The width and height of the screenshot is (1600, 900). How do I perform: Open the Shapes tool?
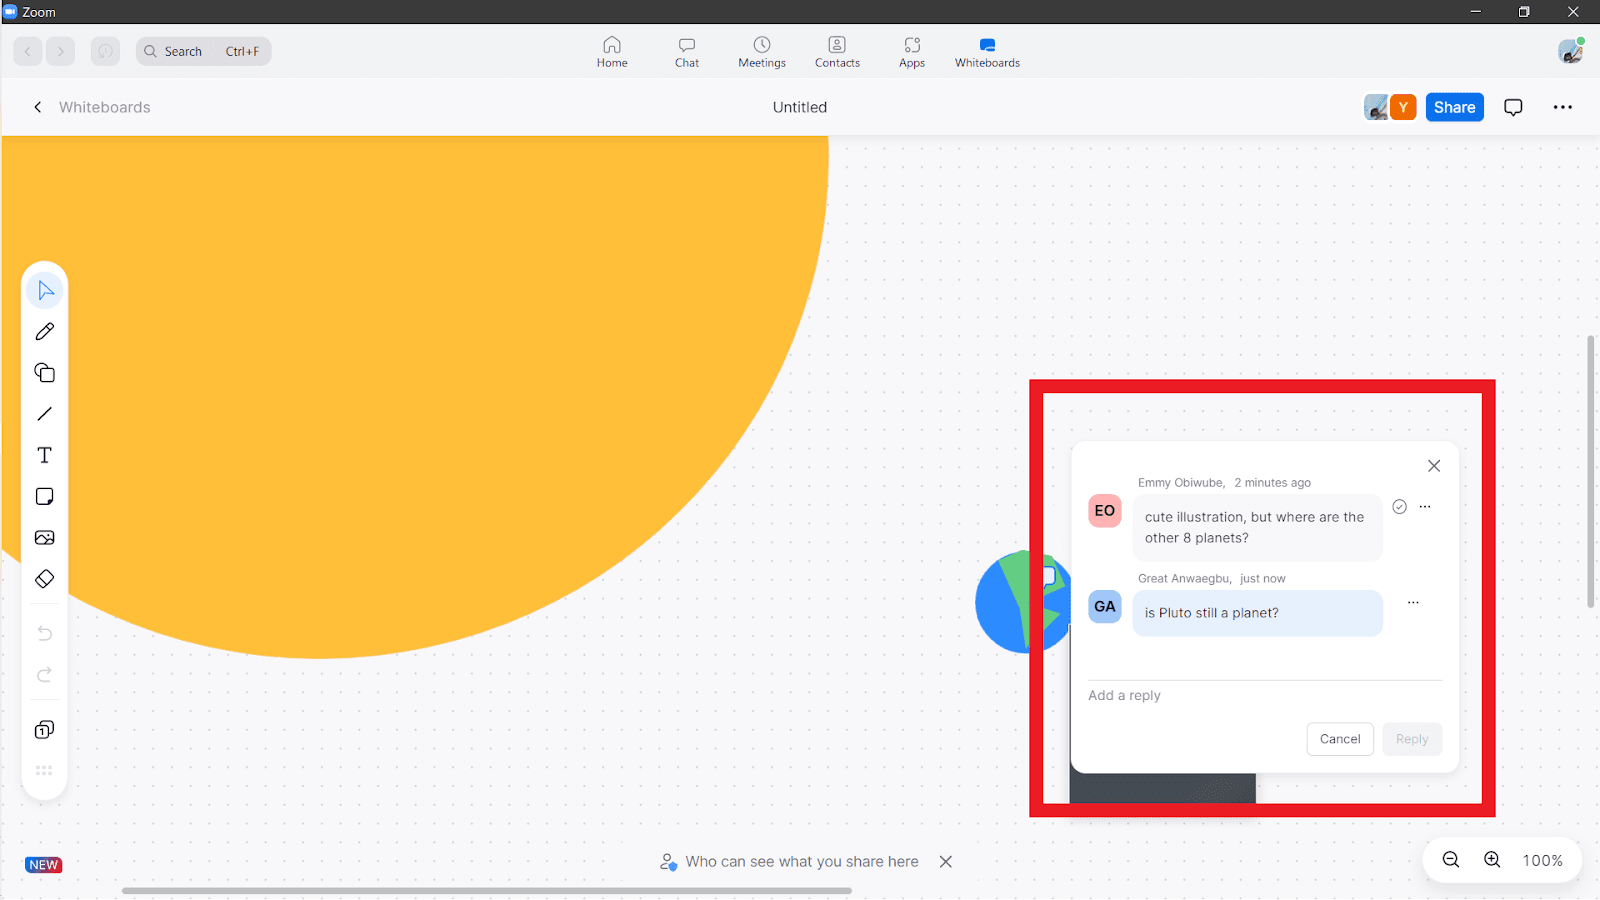pyautogui.click(x=44, y=372)
